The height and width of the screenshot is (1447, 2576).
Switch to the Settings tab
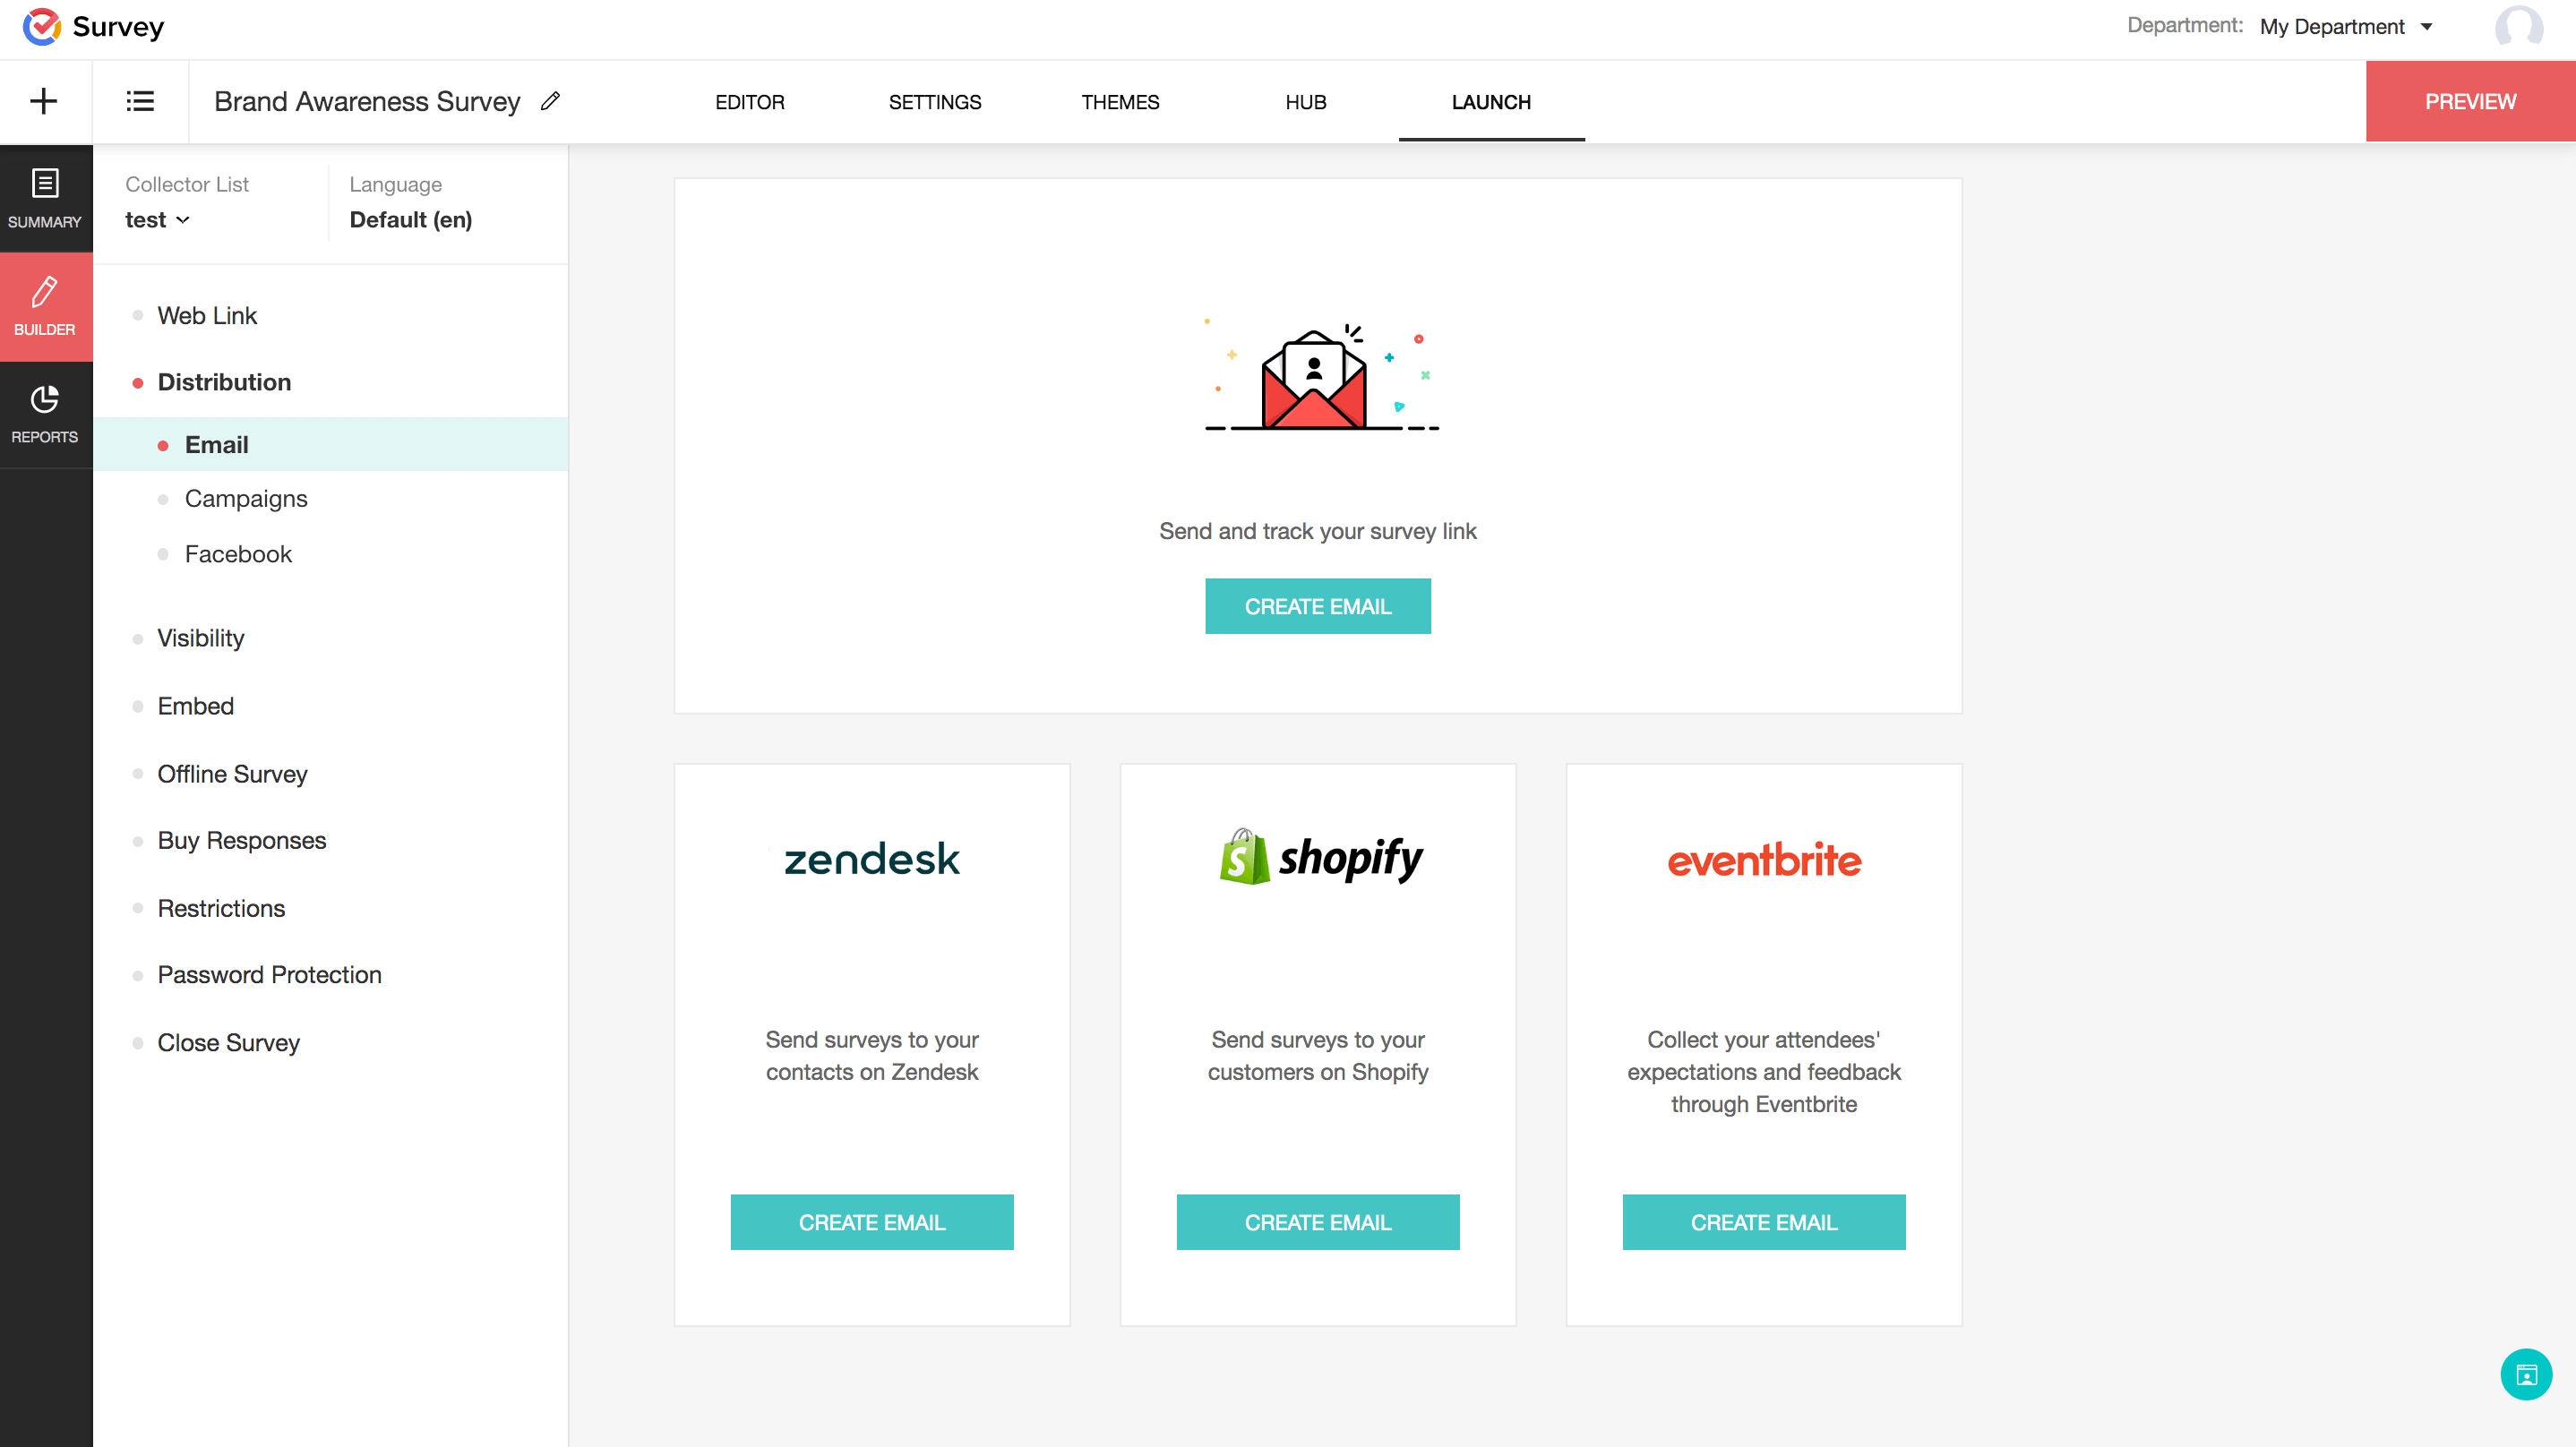(936, 101)
